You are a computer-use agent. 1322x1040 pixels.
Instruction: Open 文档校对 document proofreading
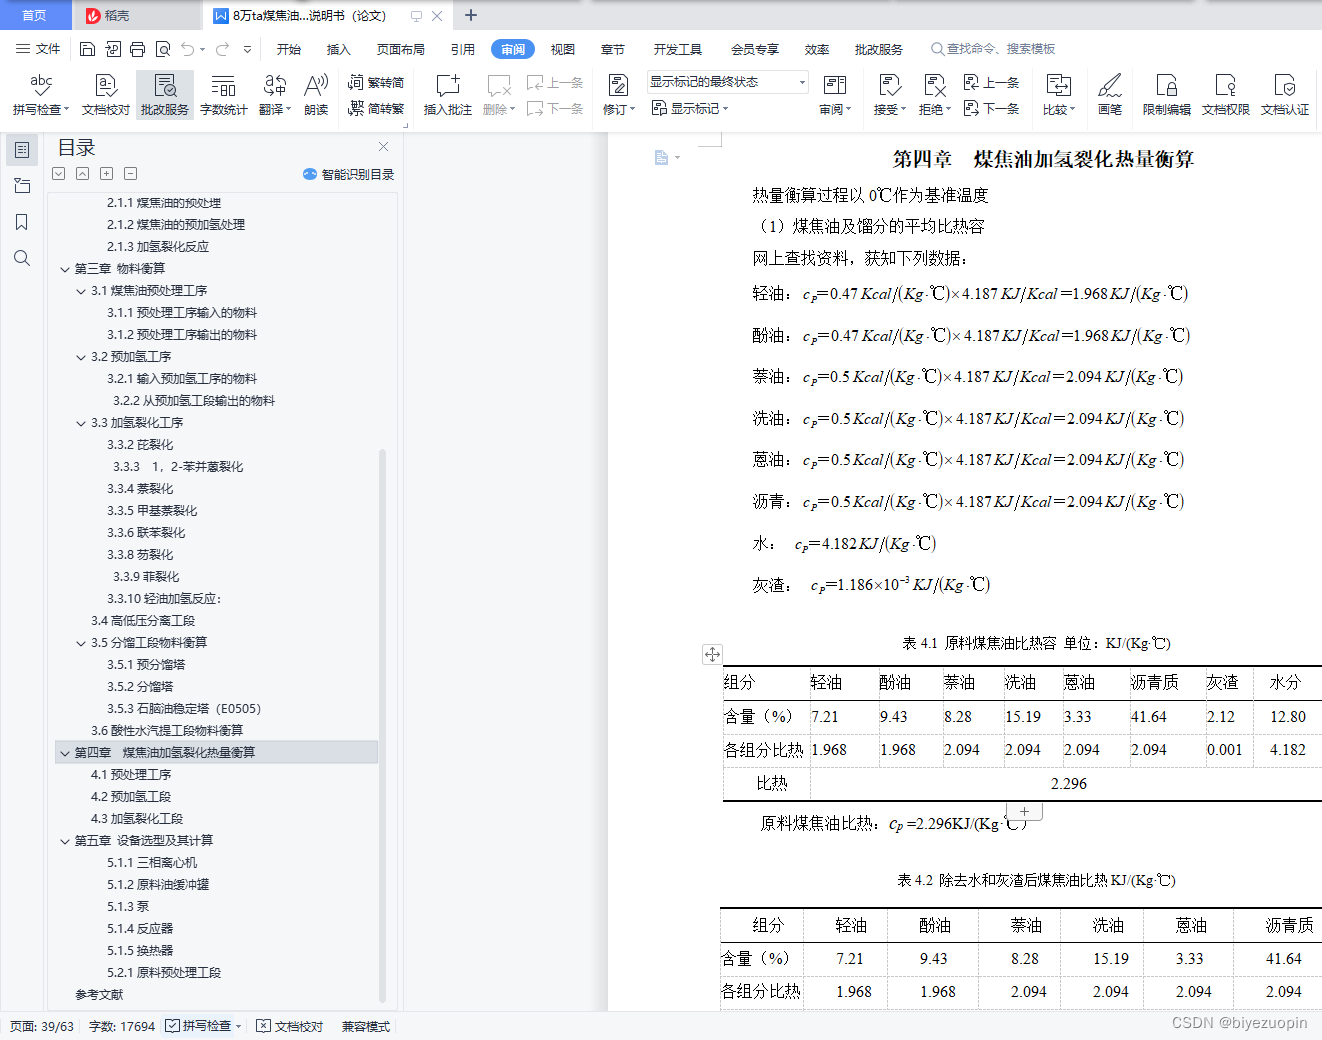tap(106, 95)
